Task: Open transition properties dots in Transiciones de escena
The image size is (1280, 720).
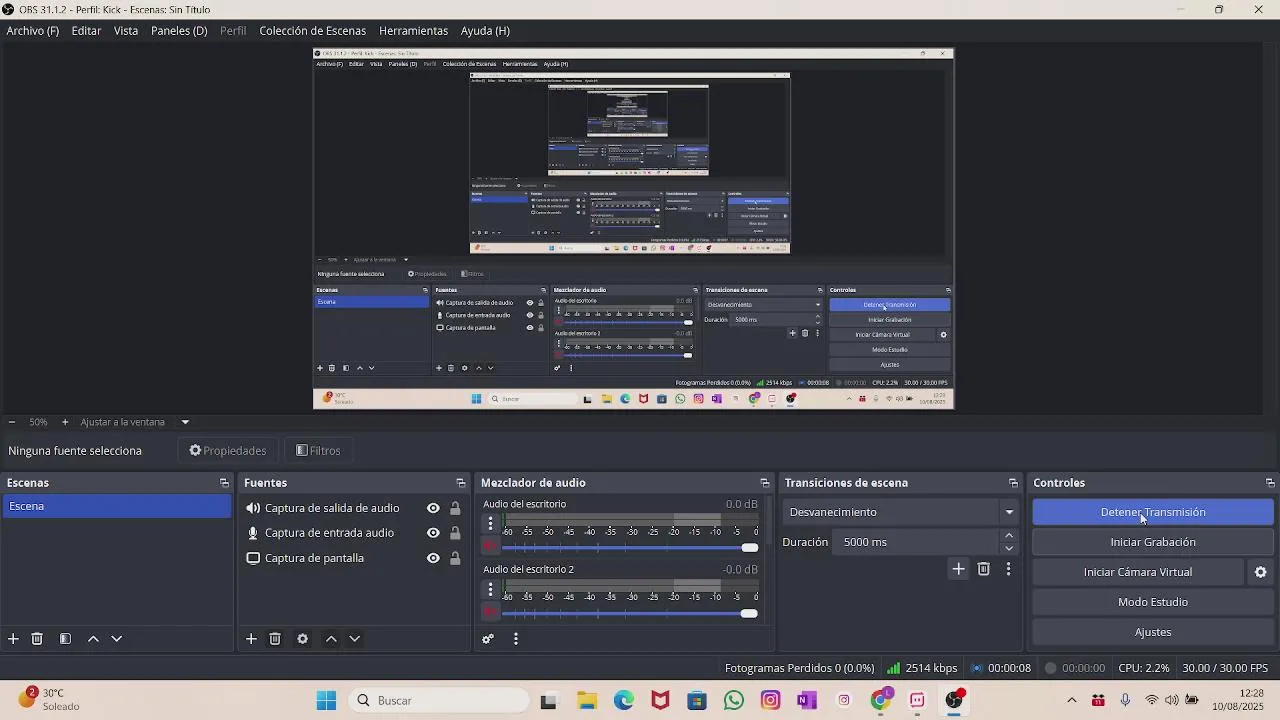Action: point(1008,569)
